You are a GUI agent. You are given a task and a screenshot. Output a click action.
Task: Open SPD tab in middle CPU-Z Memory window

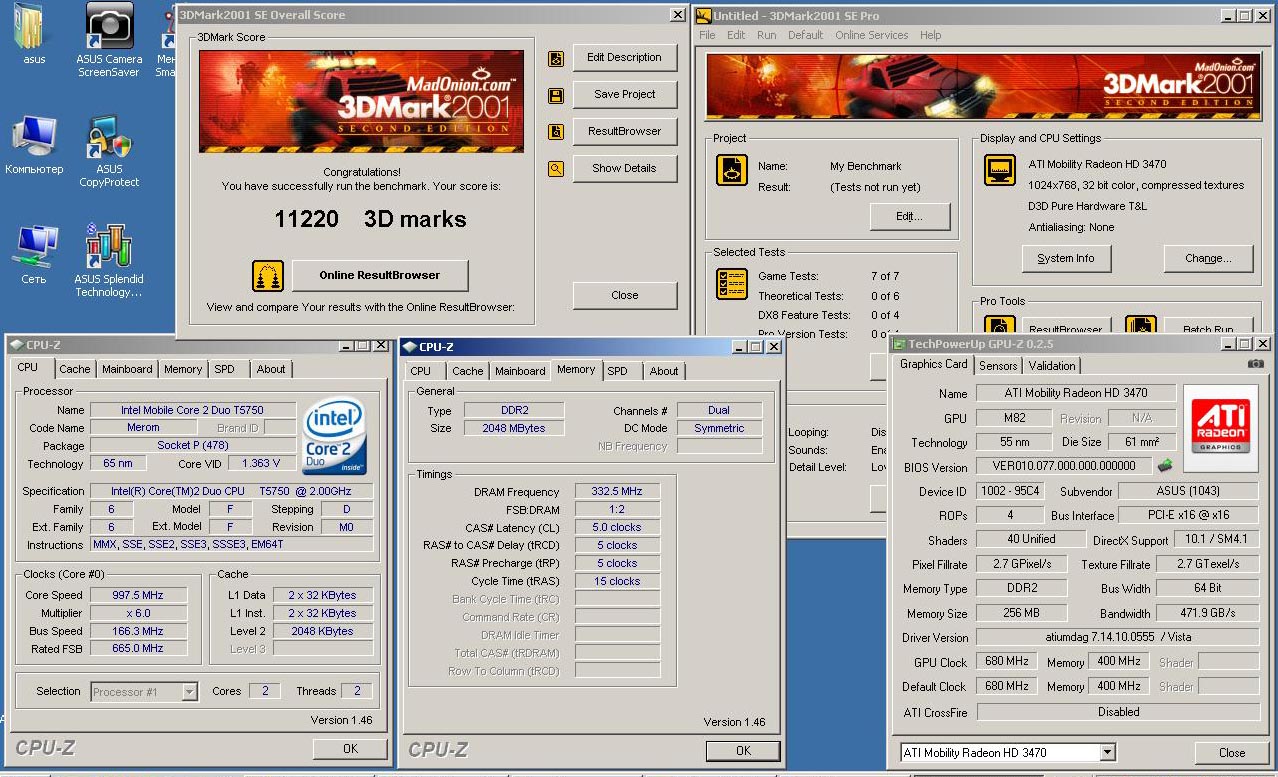tap(618, 371)
